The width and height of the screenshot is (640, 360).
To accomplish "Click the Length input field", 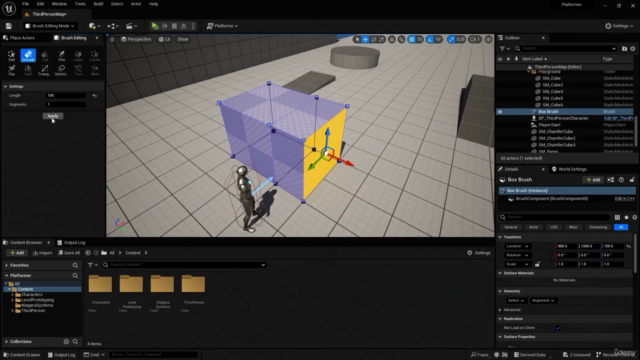I will point(65,96).
